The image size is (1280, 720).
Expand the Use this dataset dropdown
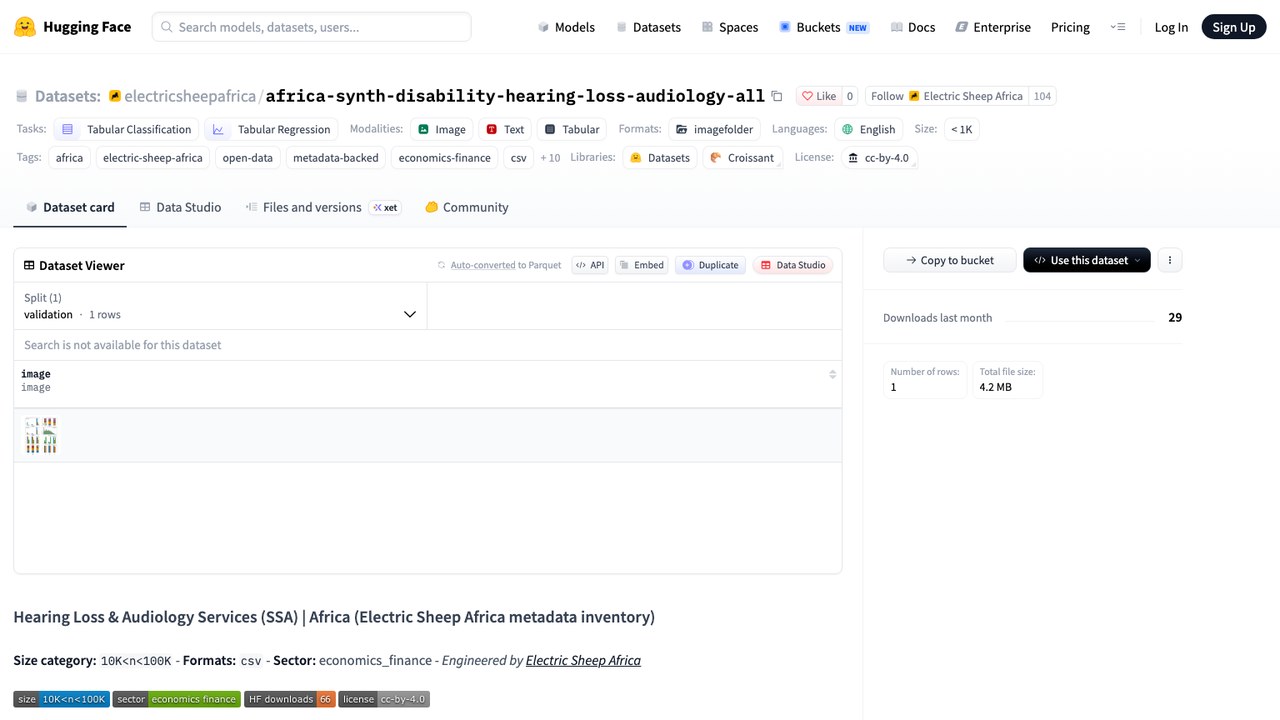coord(1086,260)
